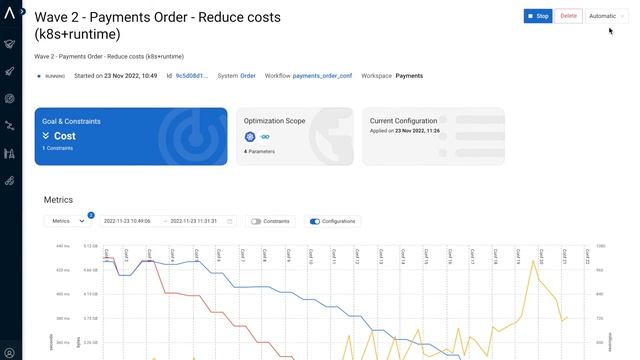Click the 440 ms axis label
Viewport: 640px width, 360px height.
(62, 246)
